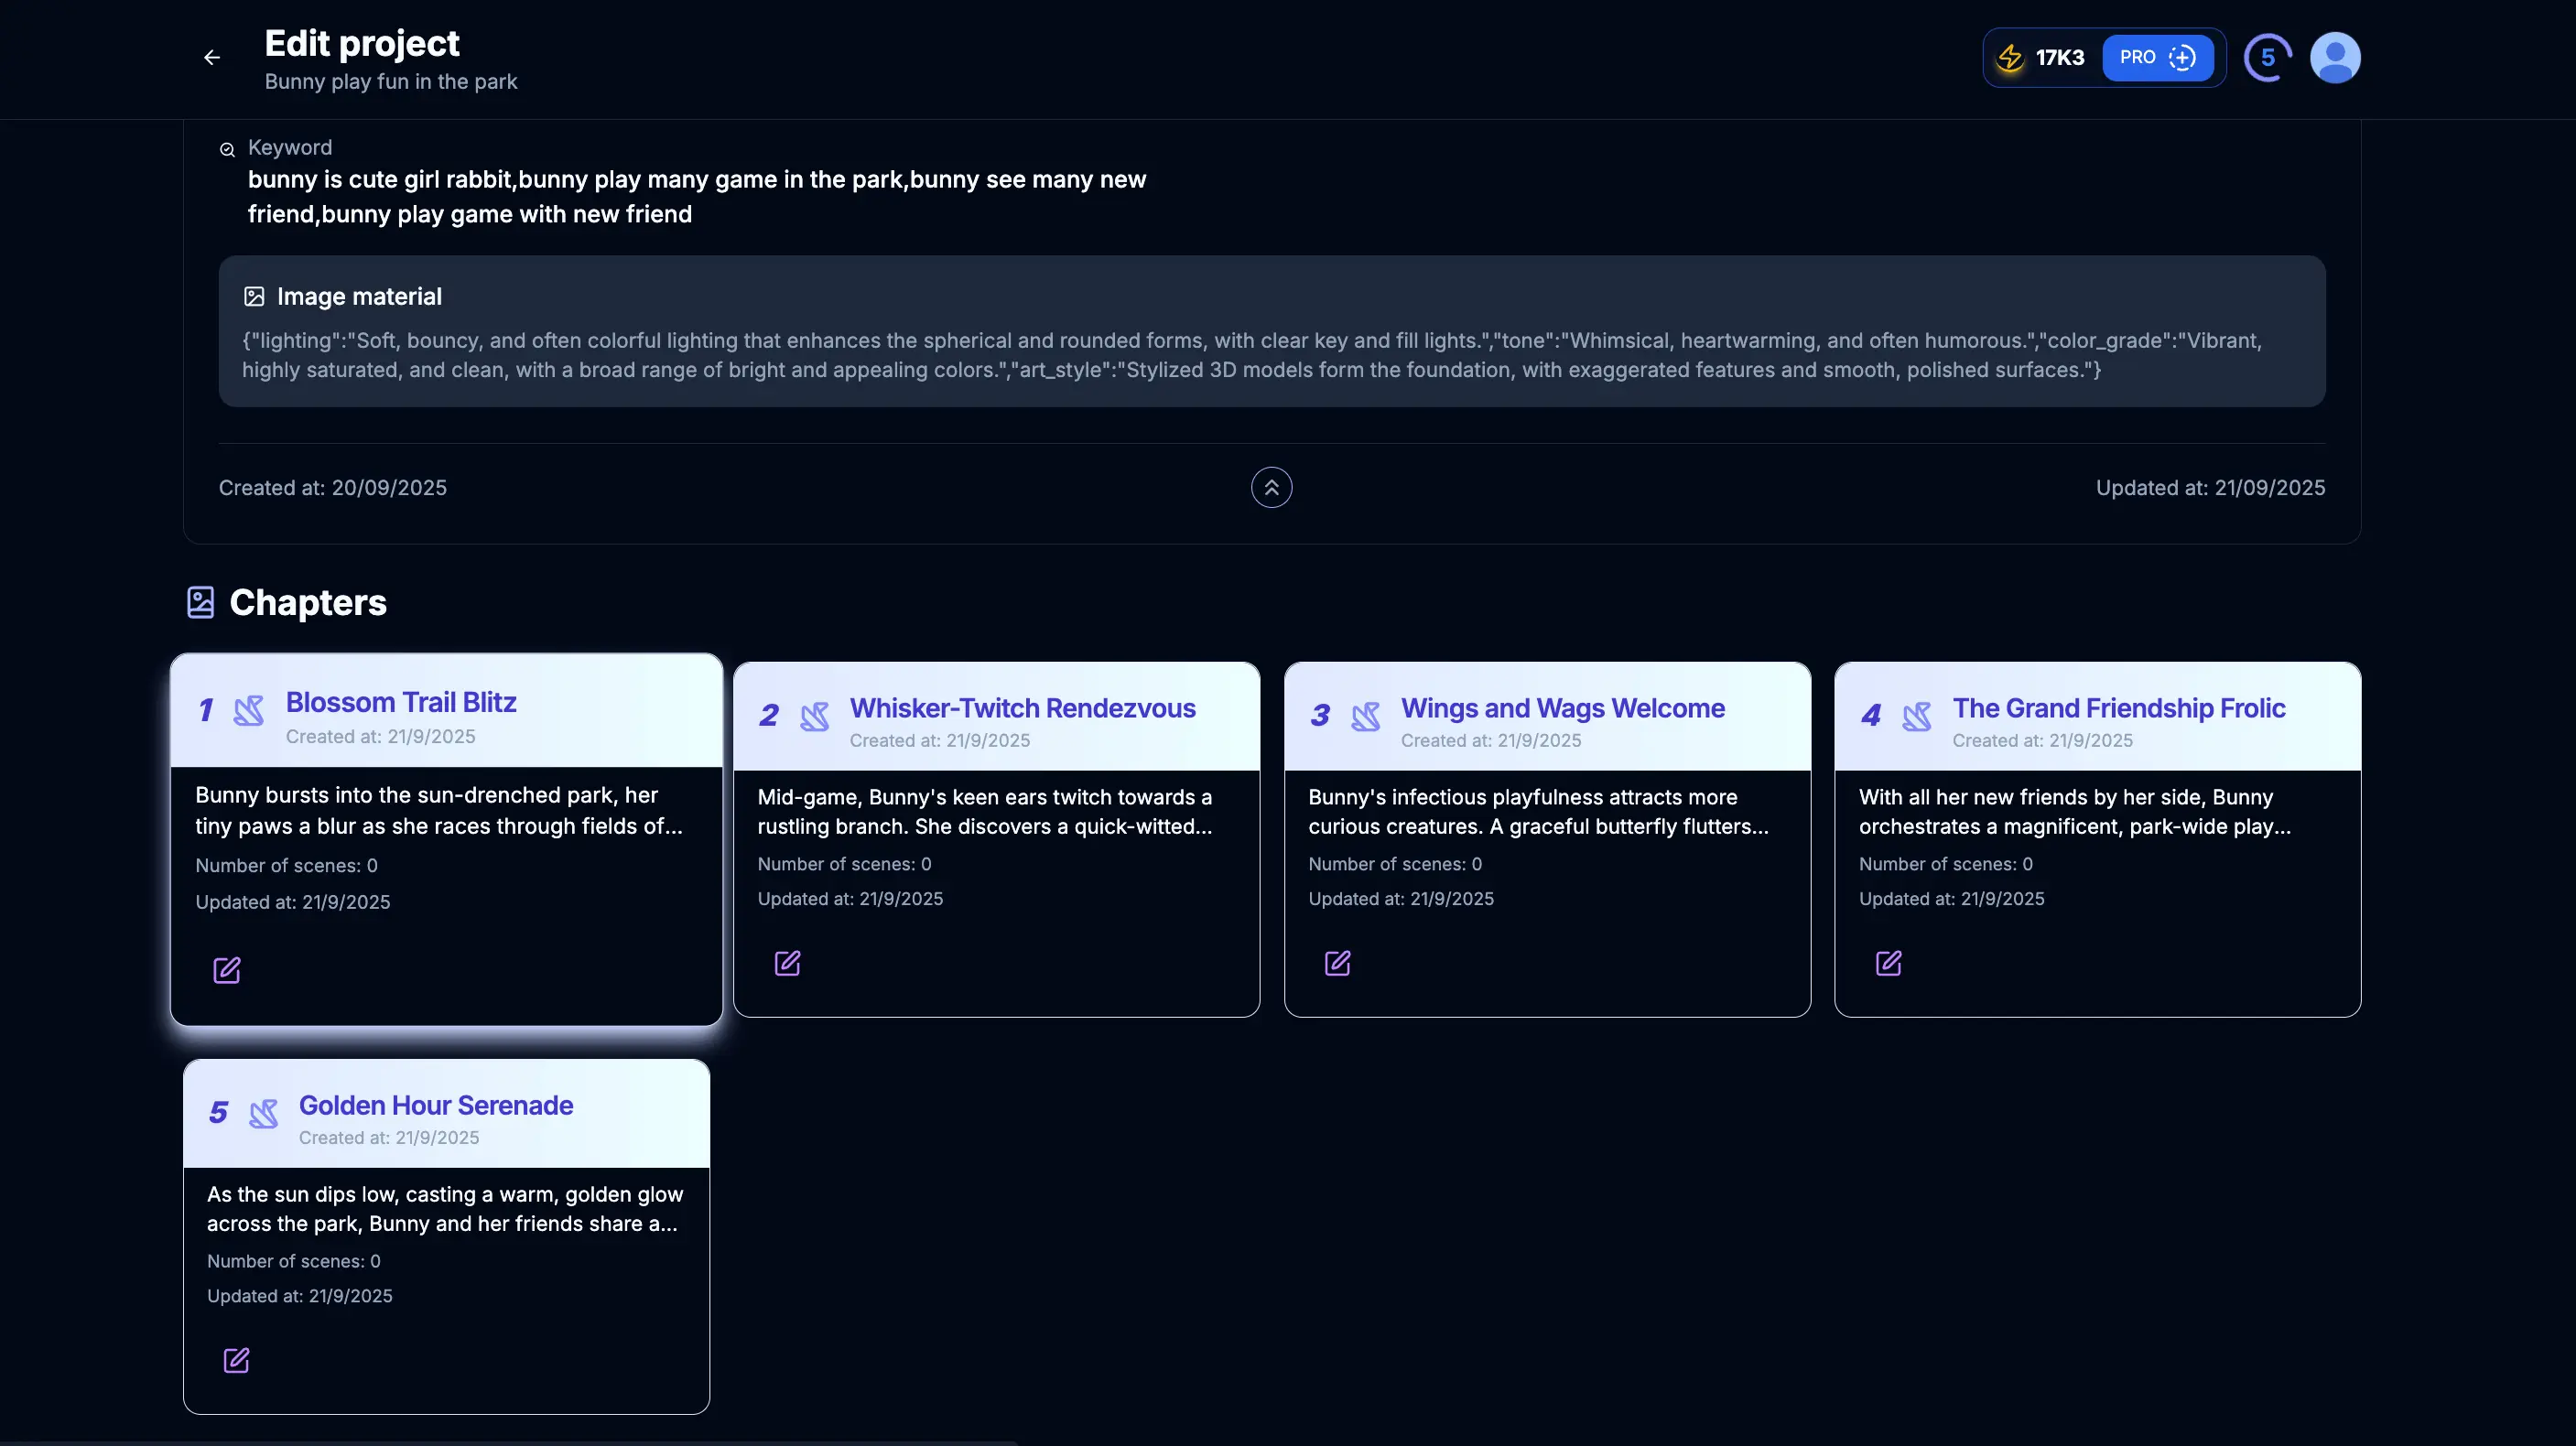Click the PRO upgrade button

[x=2157, y=58]
